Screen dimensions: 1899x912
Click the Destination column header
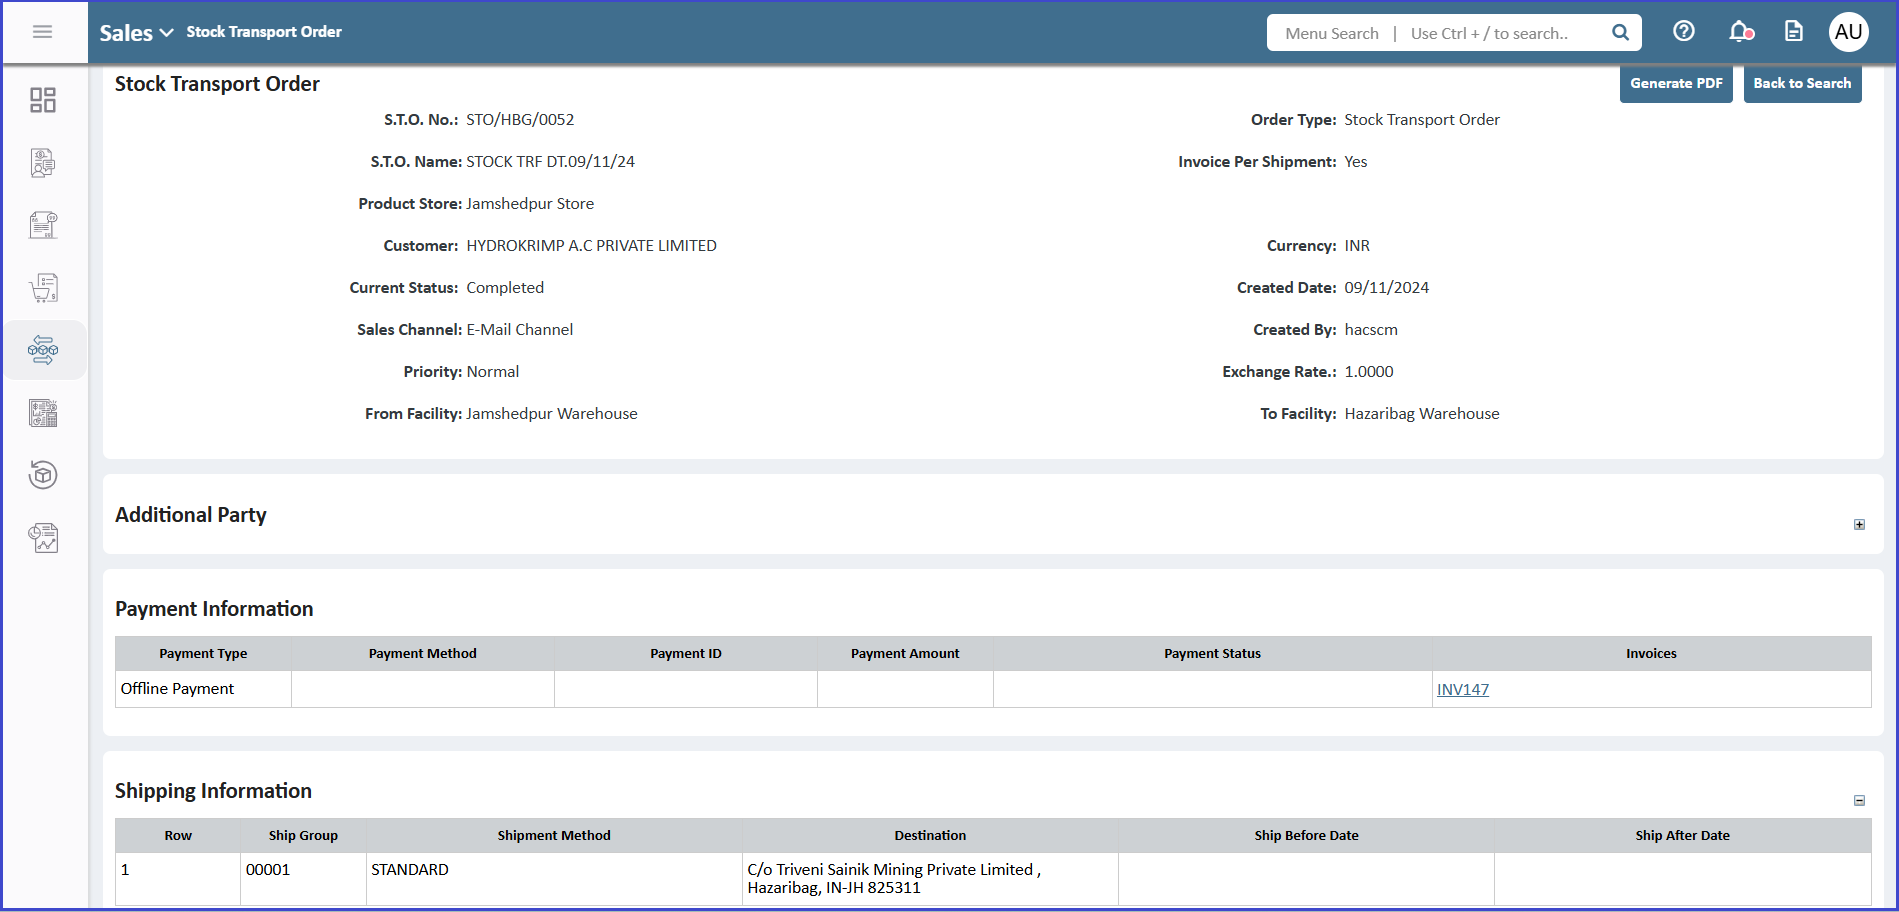[x=930, y=836]
